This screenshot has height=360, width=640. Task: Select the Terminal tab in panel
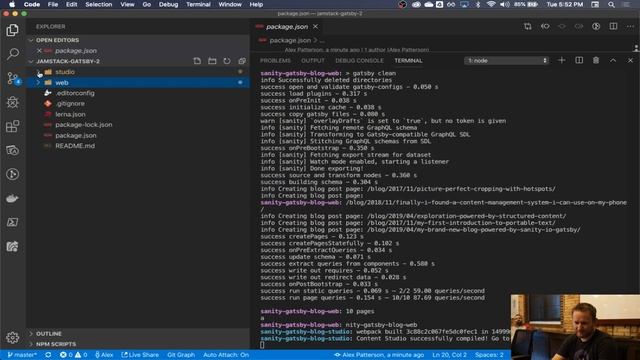pos(408,60)
